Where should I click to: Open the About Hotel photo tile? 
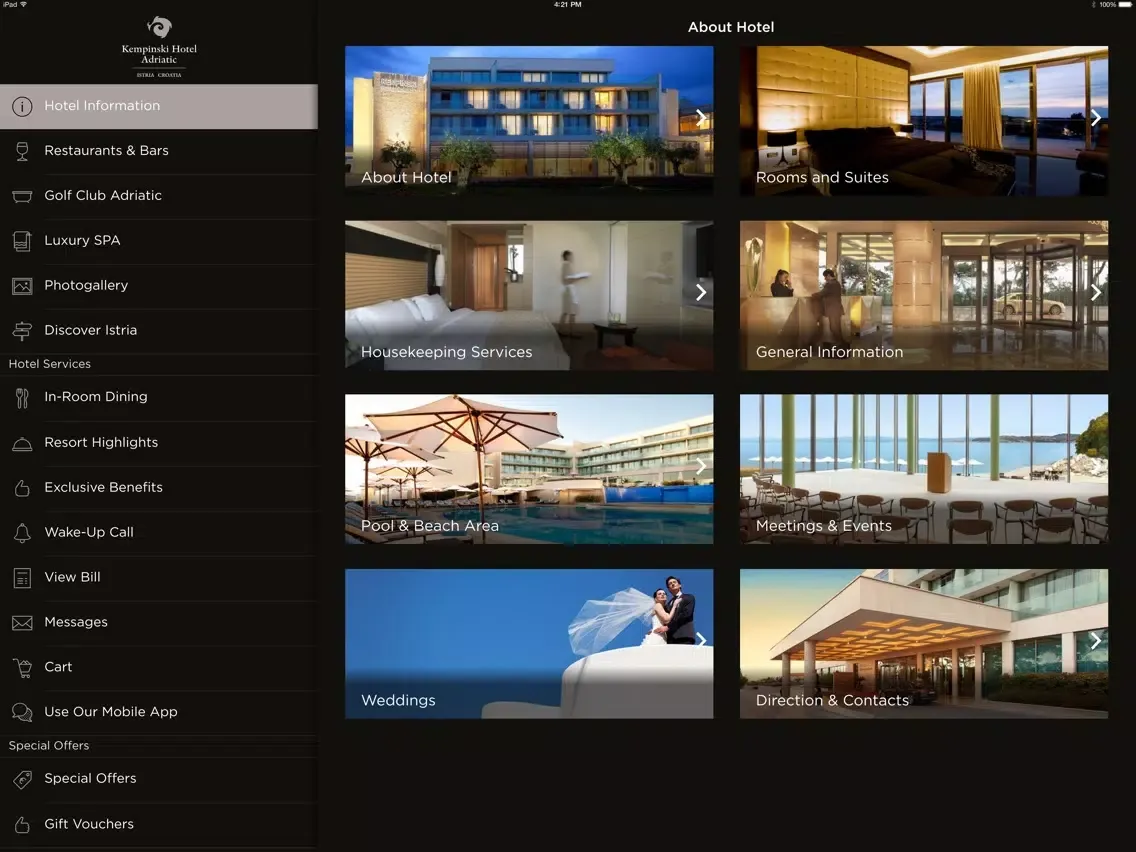point(529,121)
